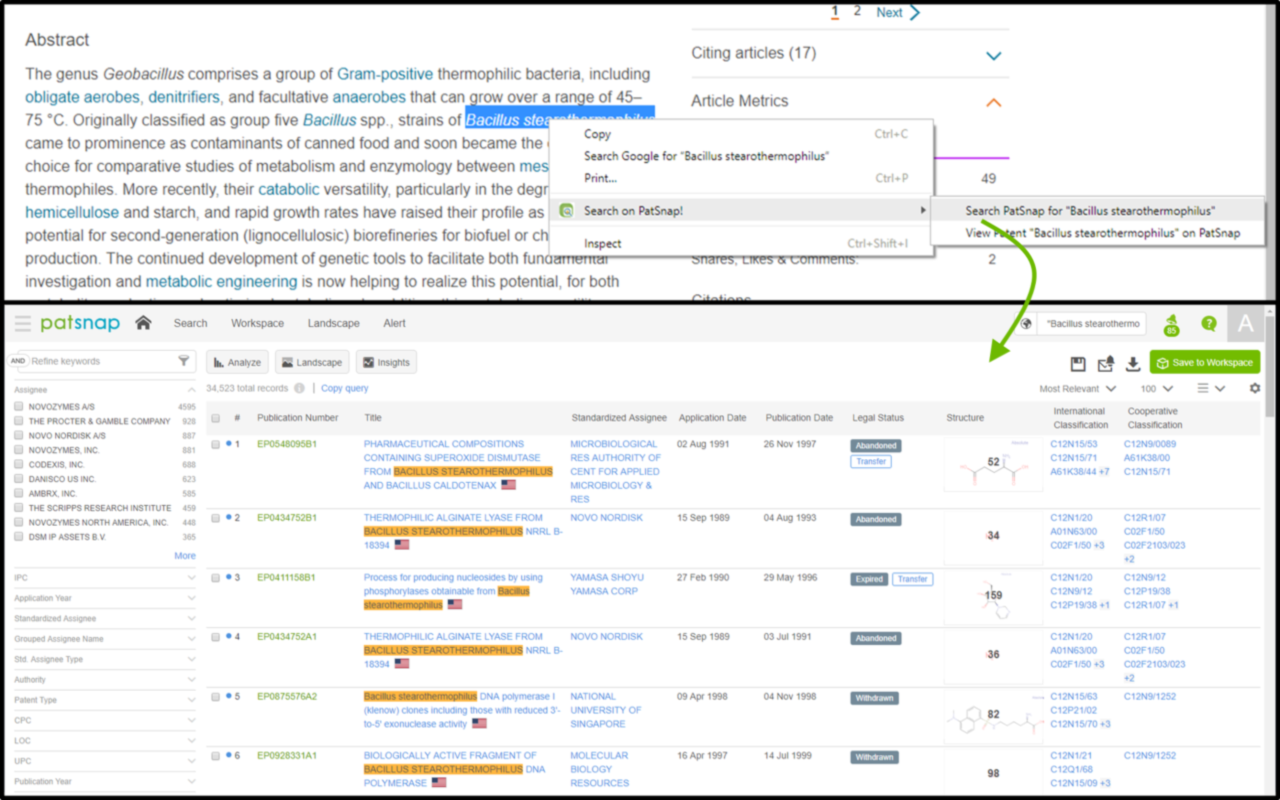Collapse the Assignee filter section
Viewport: 1280px width, 800px height.
191,389
